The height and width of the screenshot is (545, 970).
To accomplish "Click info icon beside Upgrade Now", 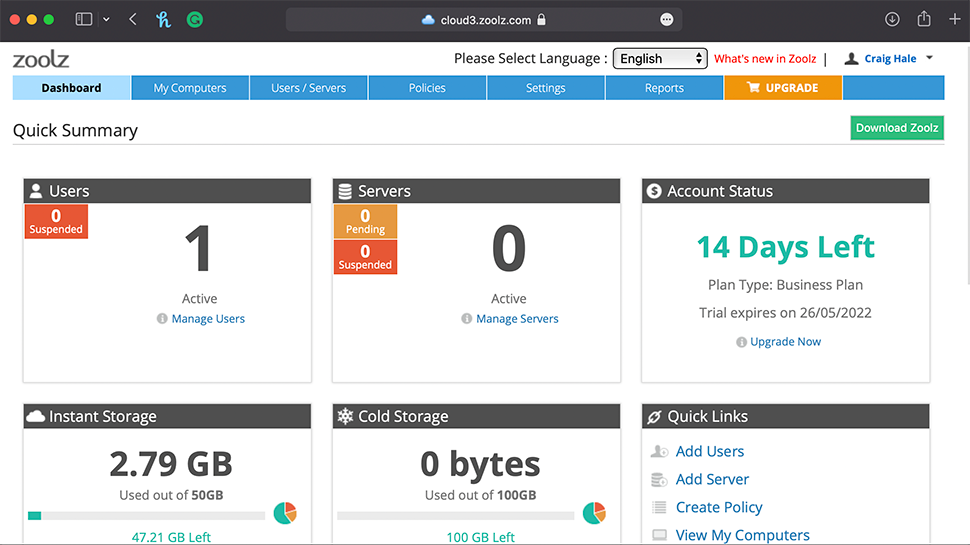I will tap(741, 342).
